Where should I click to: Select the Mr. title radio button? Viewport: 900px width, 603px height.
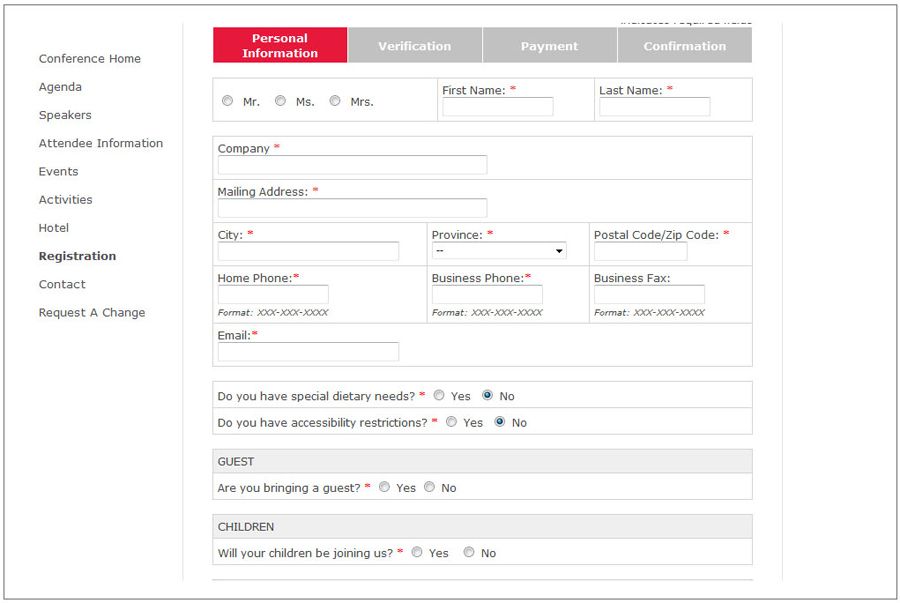[227, 101]
